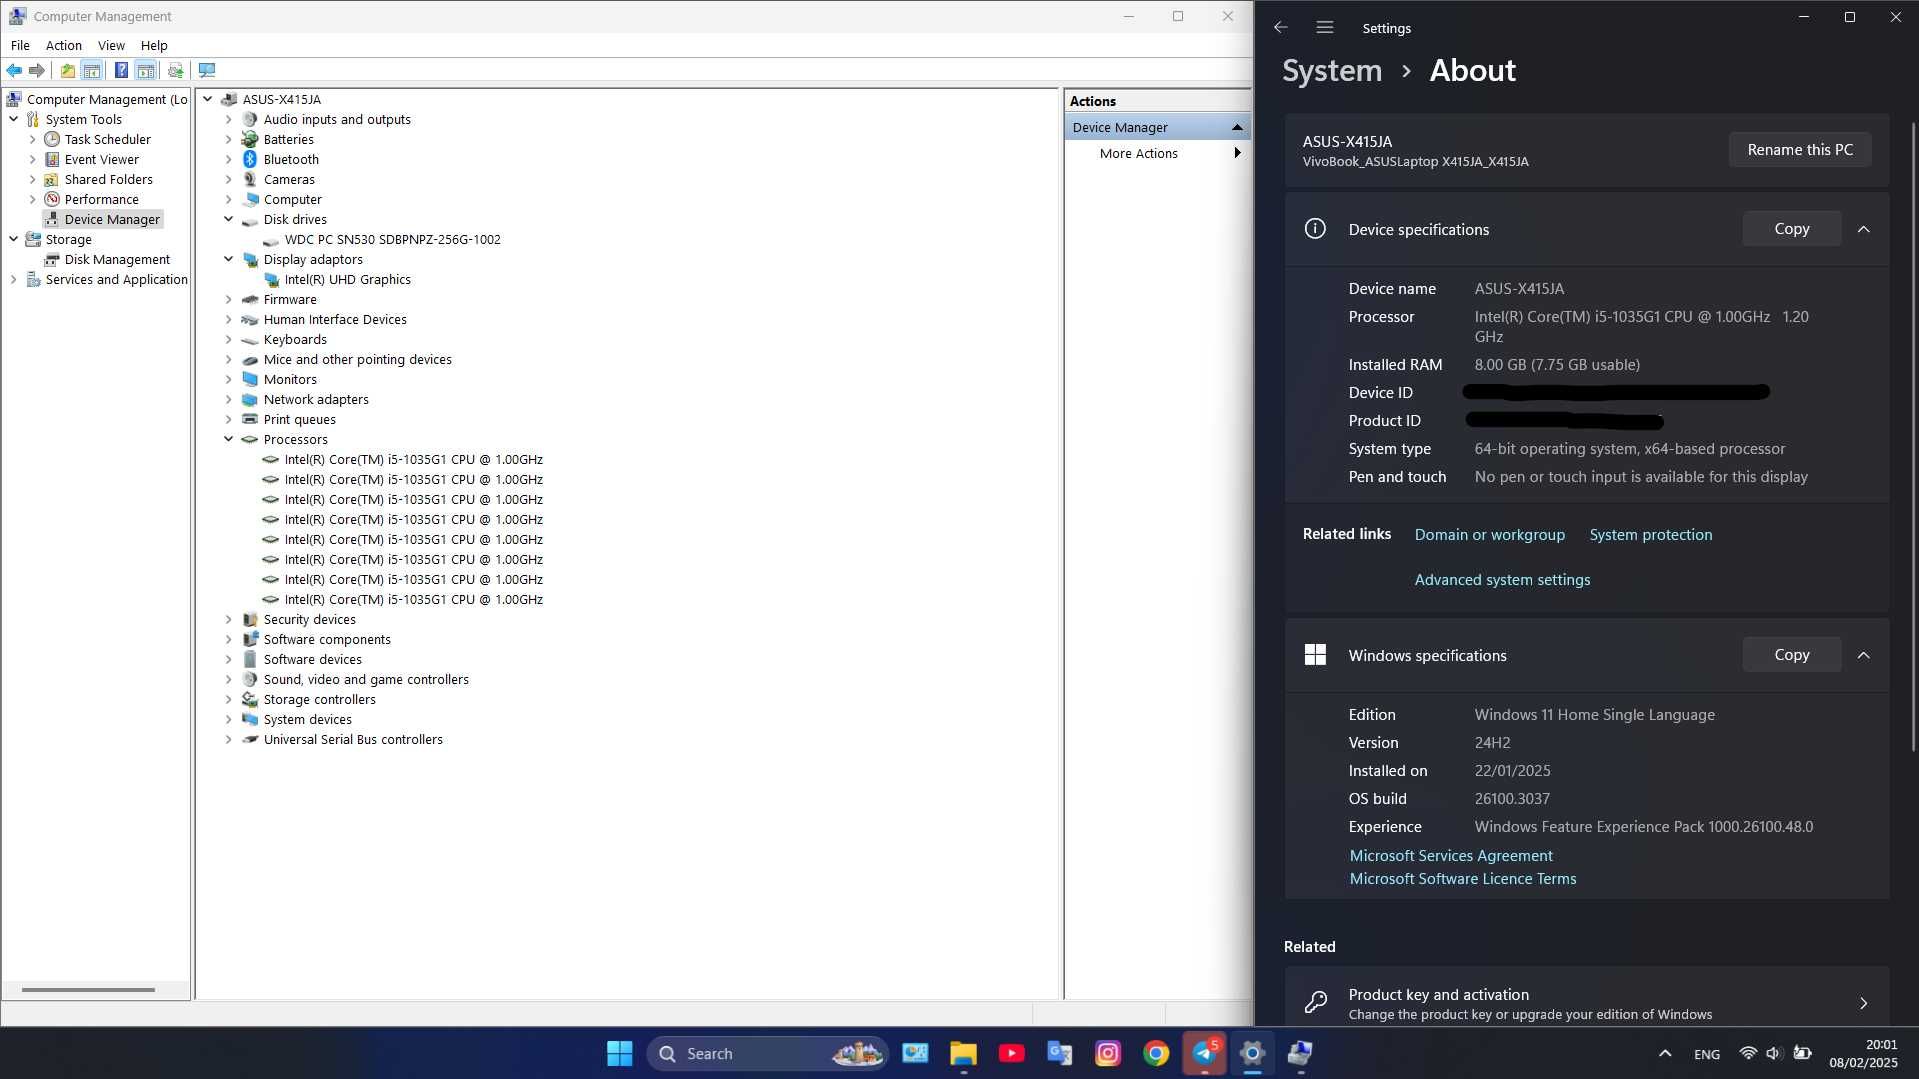Screen dimensions: 1919x1079
Task: Open the Action menu
Action: (63, 45)
